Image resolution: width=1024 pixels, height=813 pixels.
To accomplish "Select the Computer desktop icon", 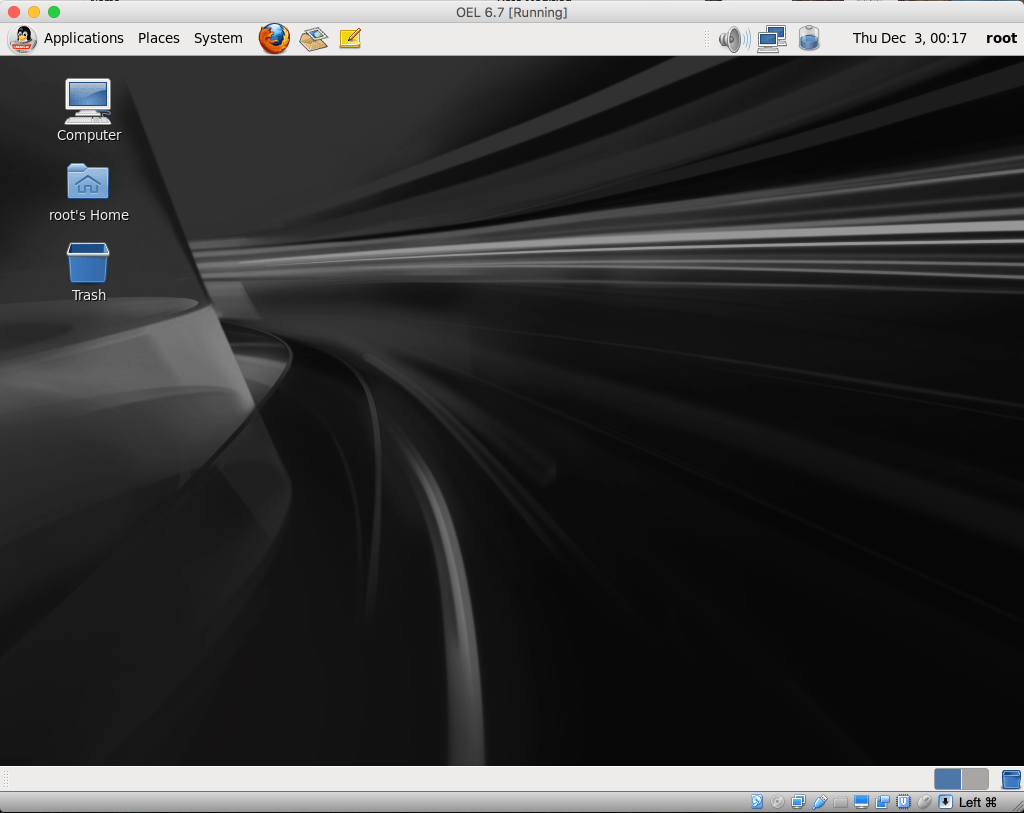I will click(x=89, y=110).
